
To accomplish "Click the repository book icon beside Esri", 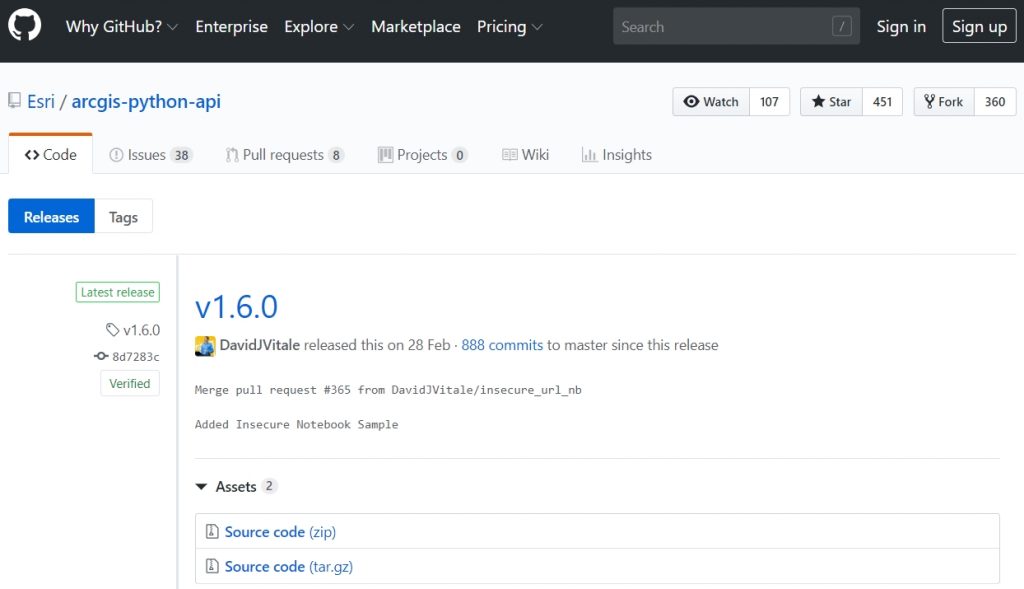I will pos(13,101).
